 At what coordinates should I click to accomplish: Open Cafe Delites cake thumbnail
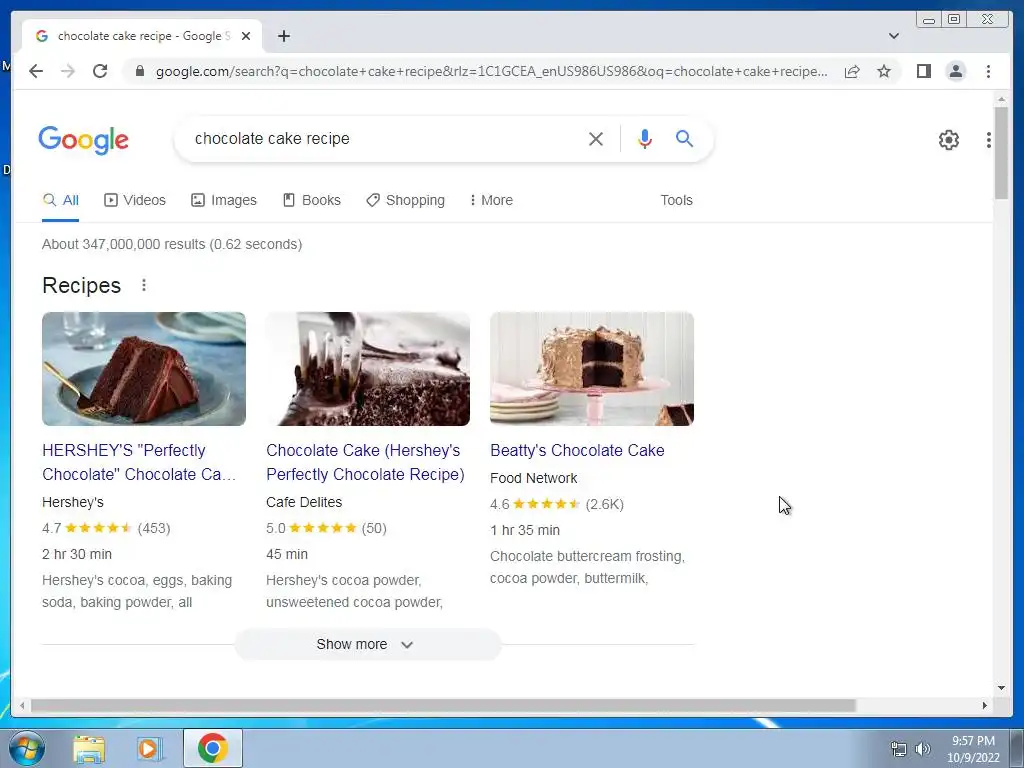368,369
